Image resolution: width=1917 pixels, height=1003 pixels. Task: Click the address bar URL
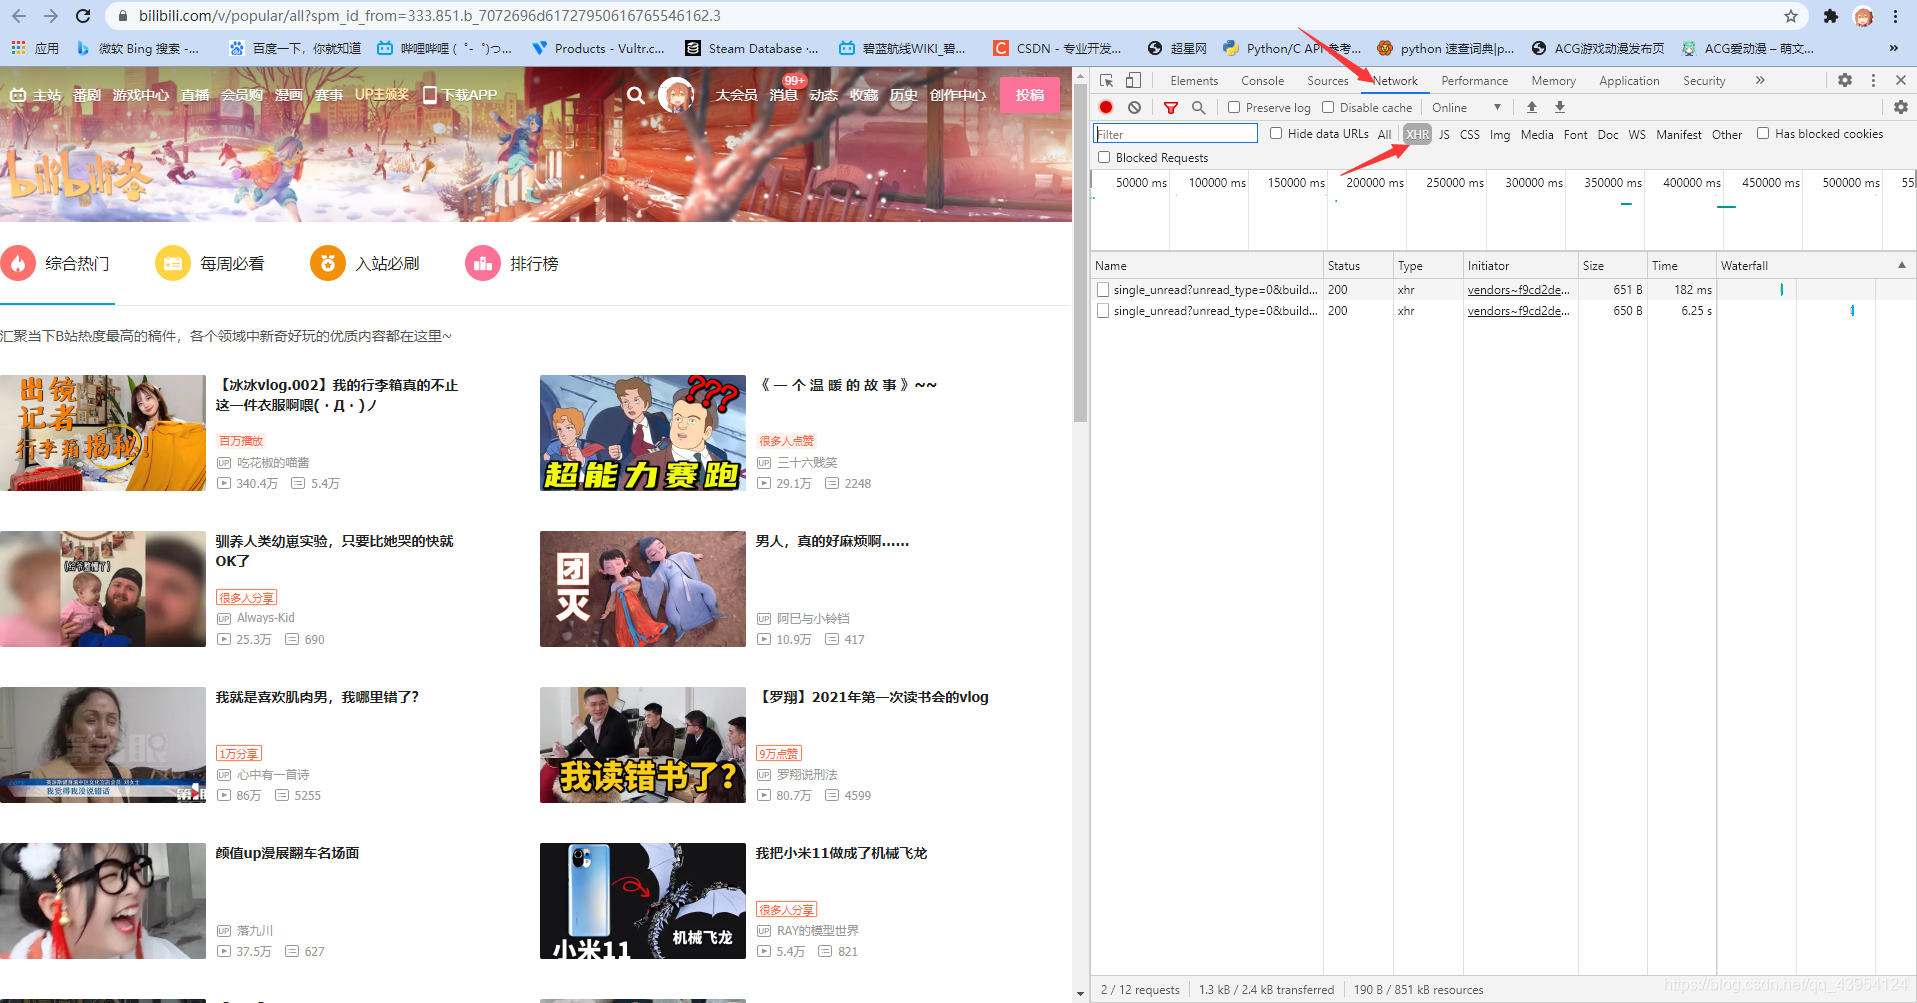[x=430, y=16]
